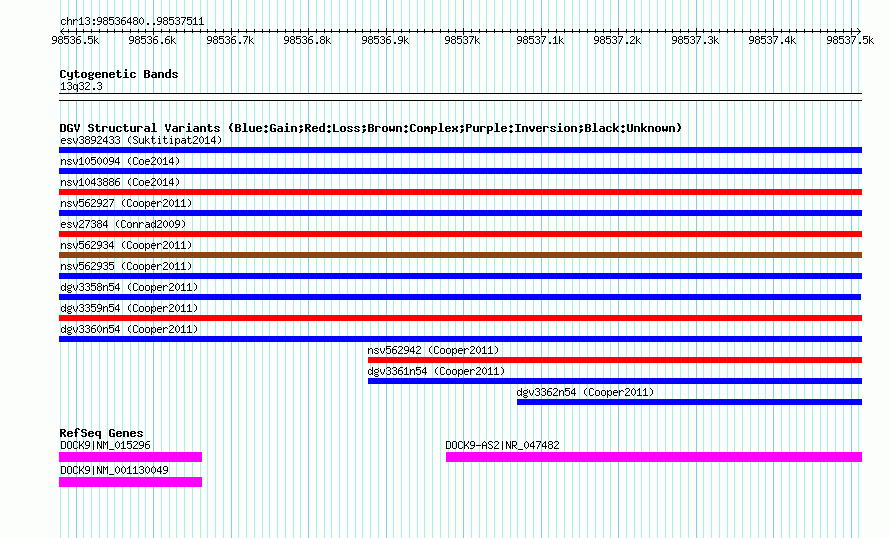This screenshot has height=538, width=890.
Task: Click the blue bar of dgv3362n54
Action: click(690, 402)
